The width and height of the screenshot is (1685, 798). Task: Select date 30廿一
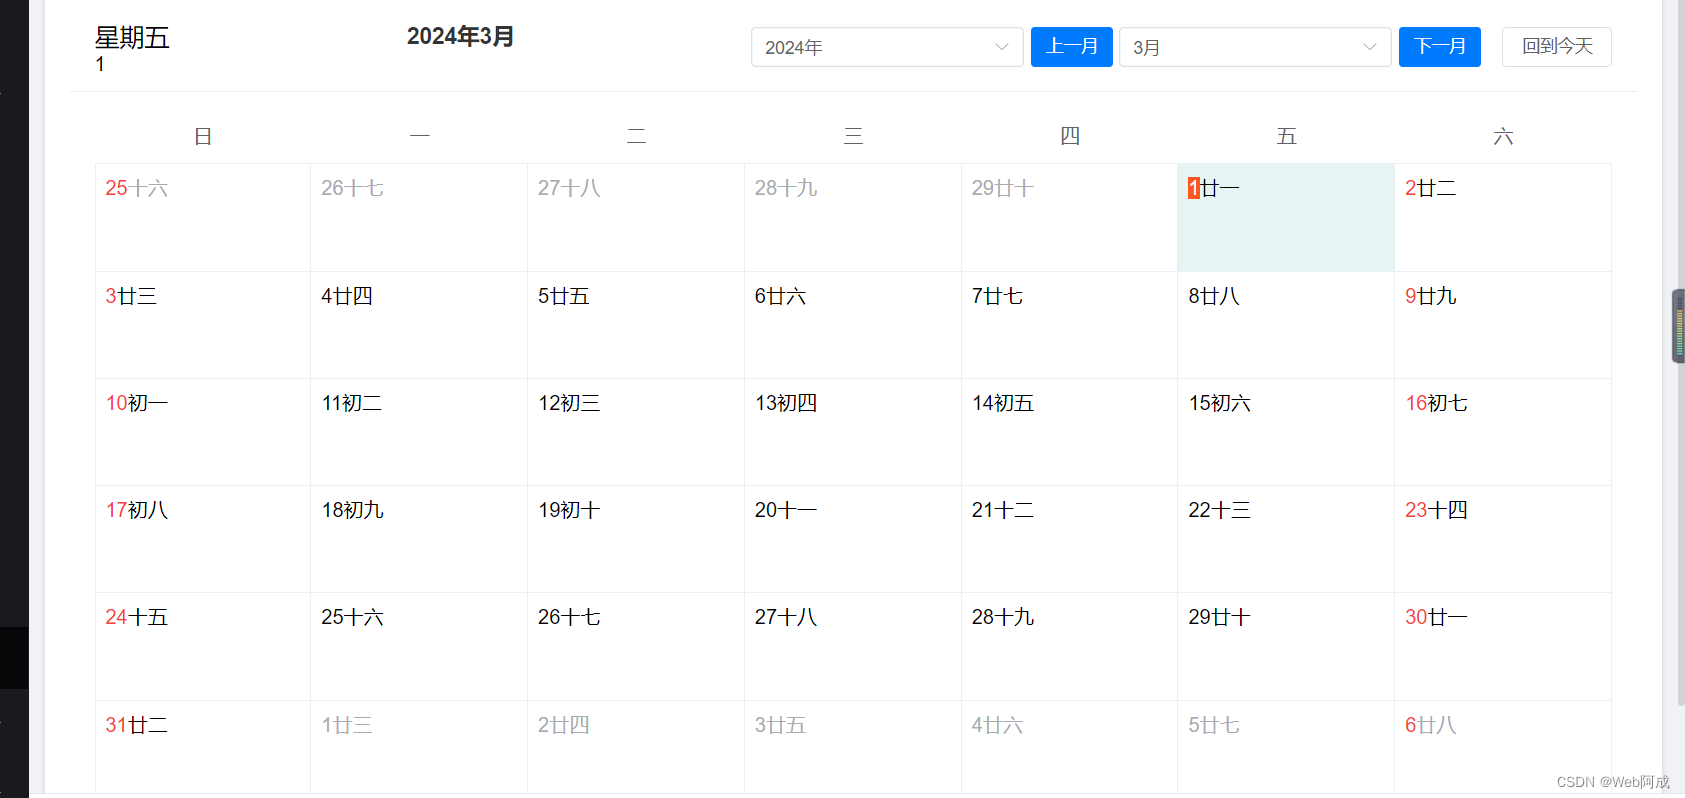[1503, 646]
